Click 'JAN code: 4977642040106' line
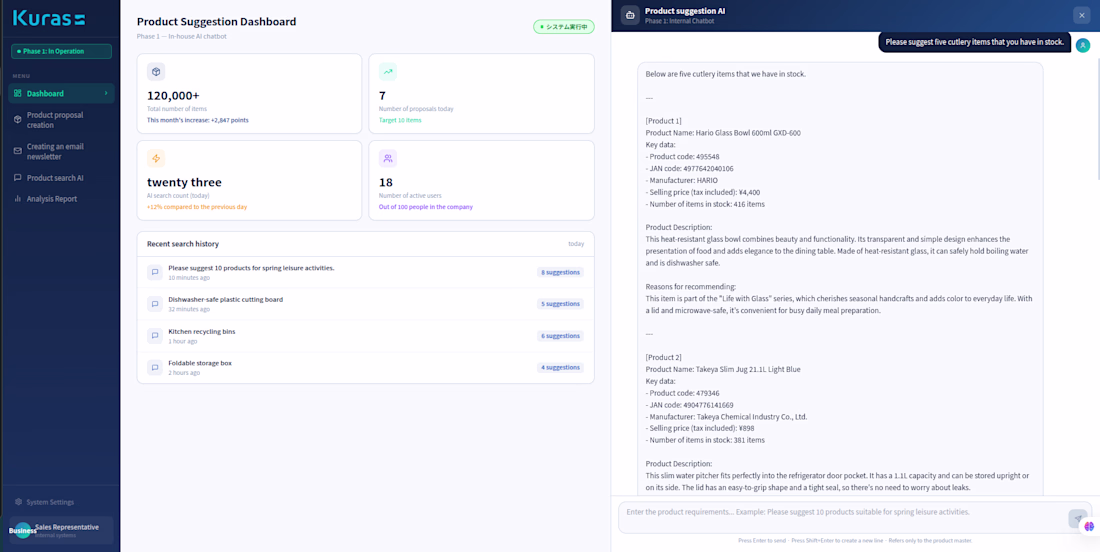1100x552 pixels. coord(690,168)
